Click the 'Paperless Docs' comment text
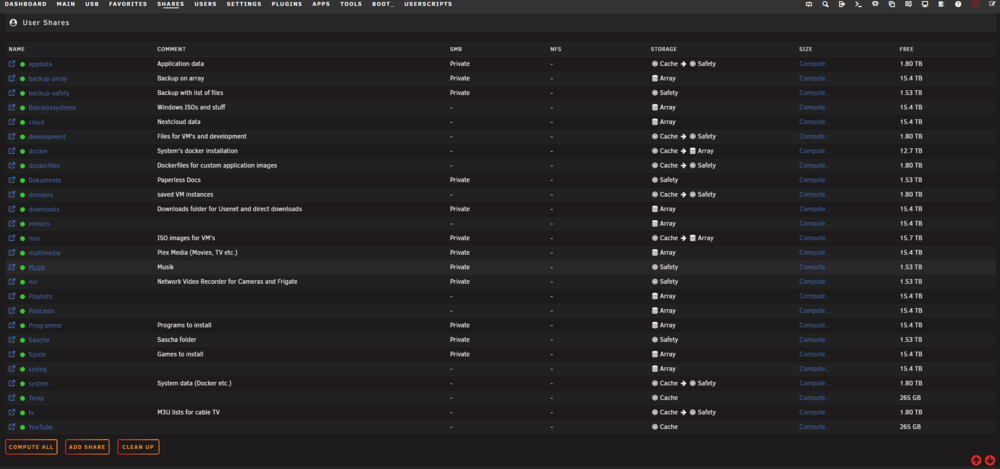Image resolution: width=1000 pixels, height=469 pixels. (x=179, y=180)
